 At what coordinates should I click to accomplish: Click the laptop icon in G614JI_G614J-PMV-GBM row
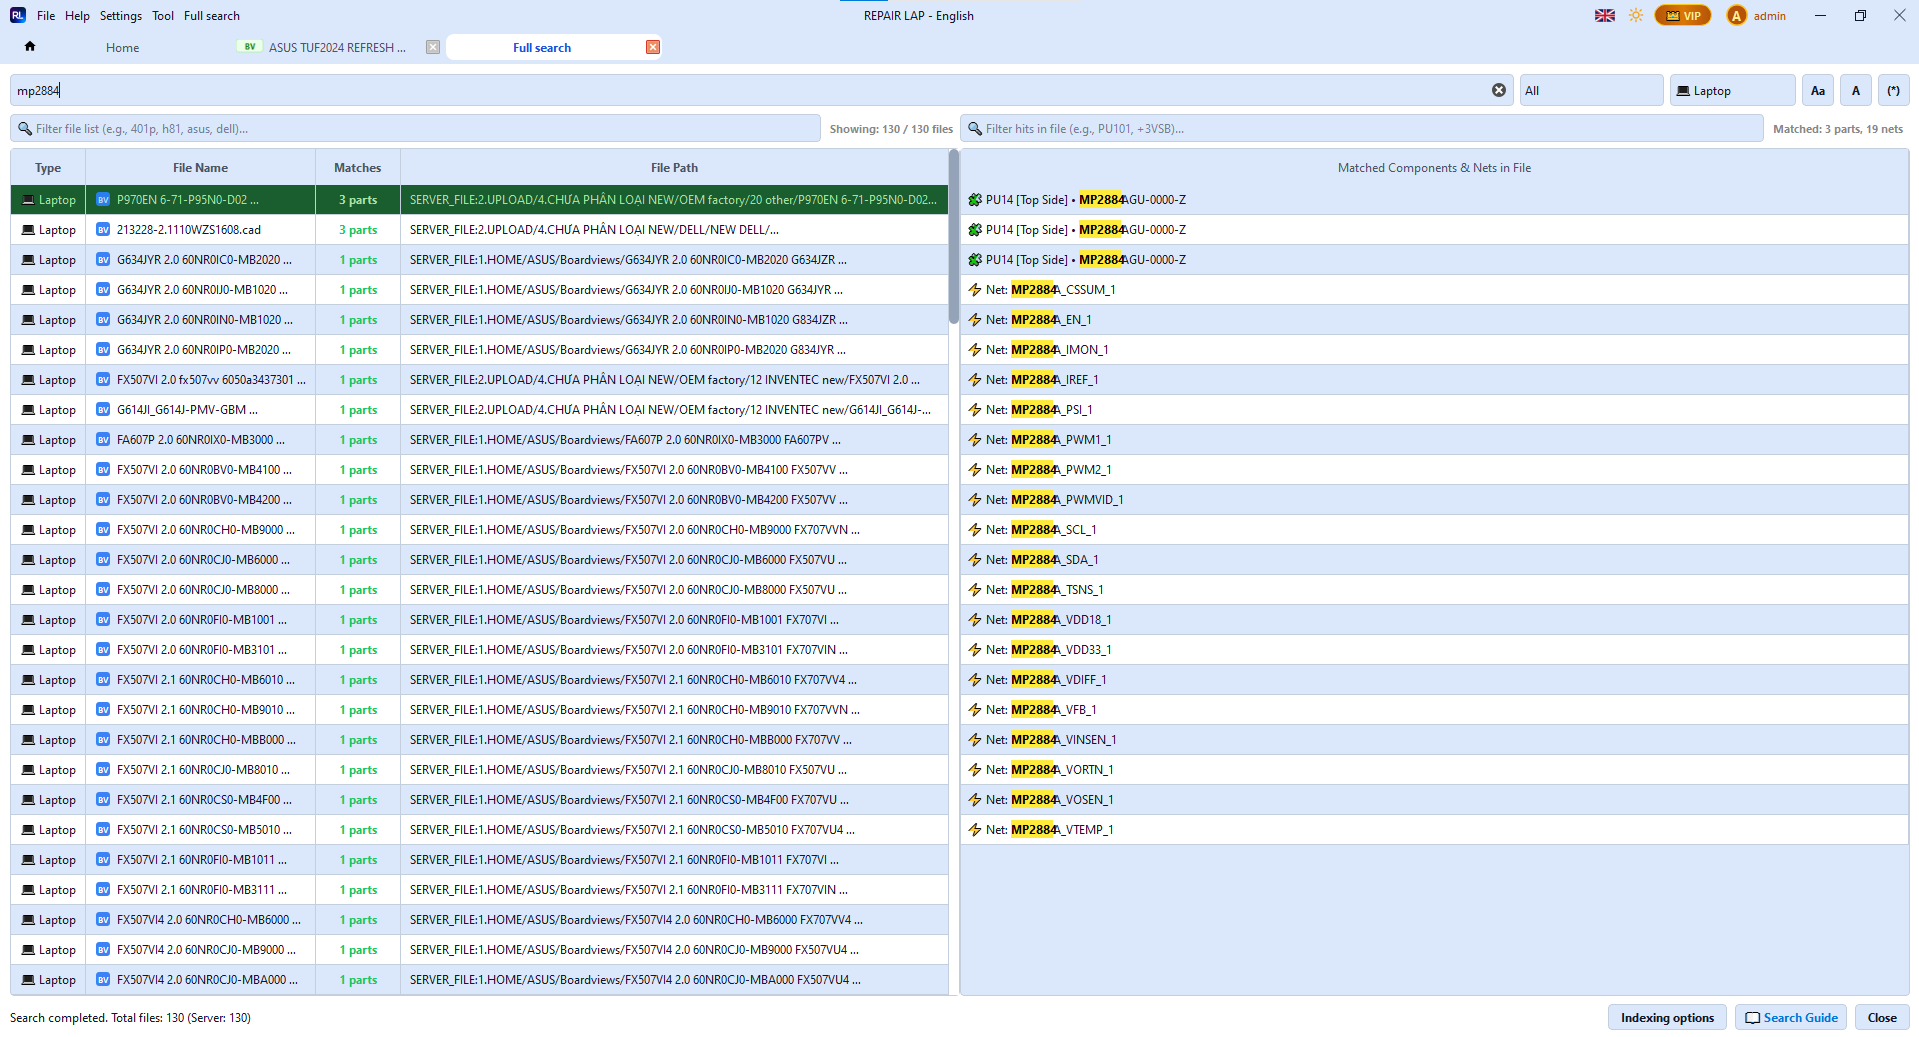pyautogui.click(x=28, y=409)
